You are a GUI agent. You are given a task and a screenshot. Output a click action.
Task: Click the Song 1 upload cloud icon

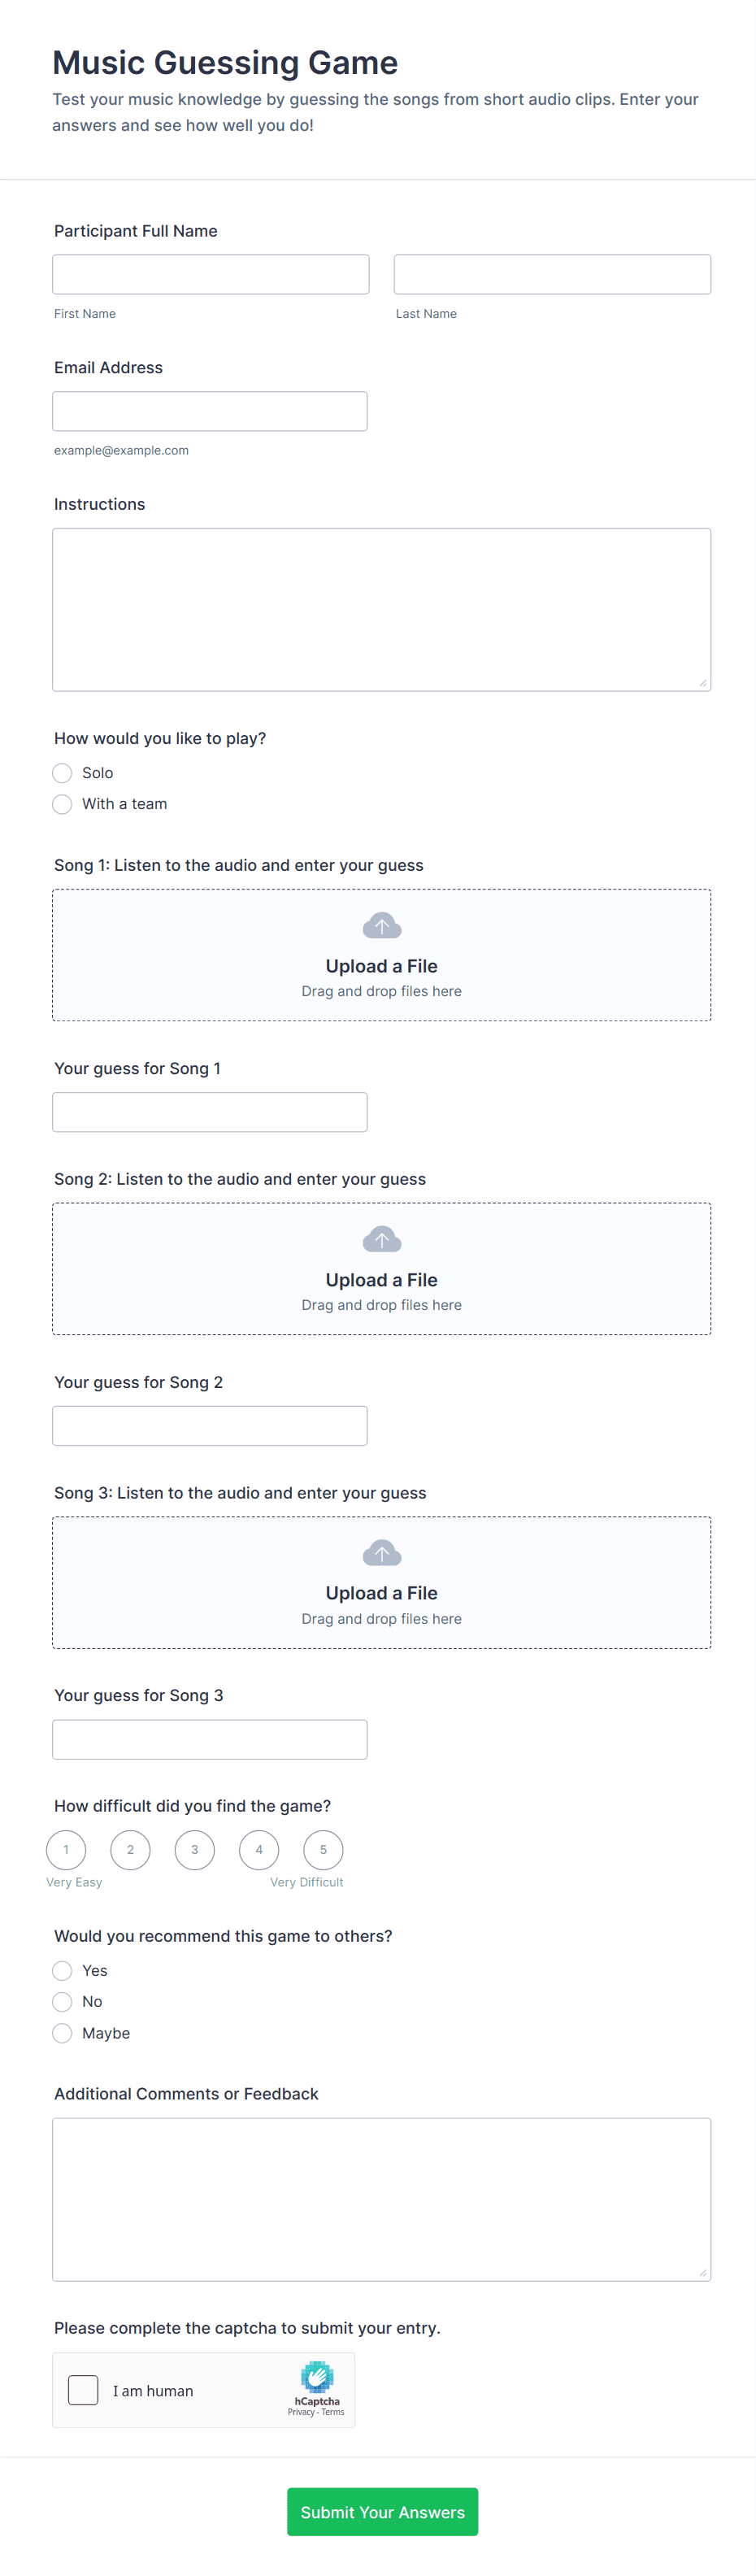(x=381, y=925)
